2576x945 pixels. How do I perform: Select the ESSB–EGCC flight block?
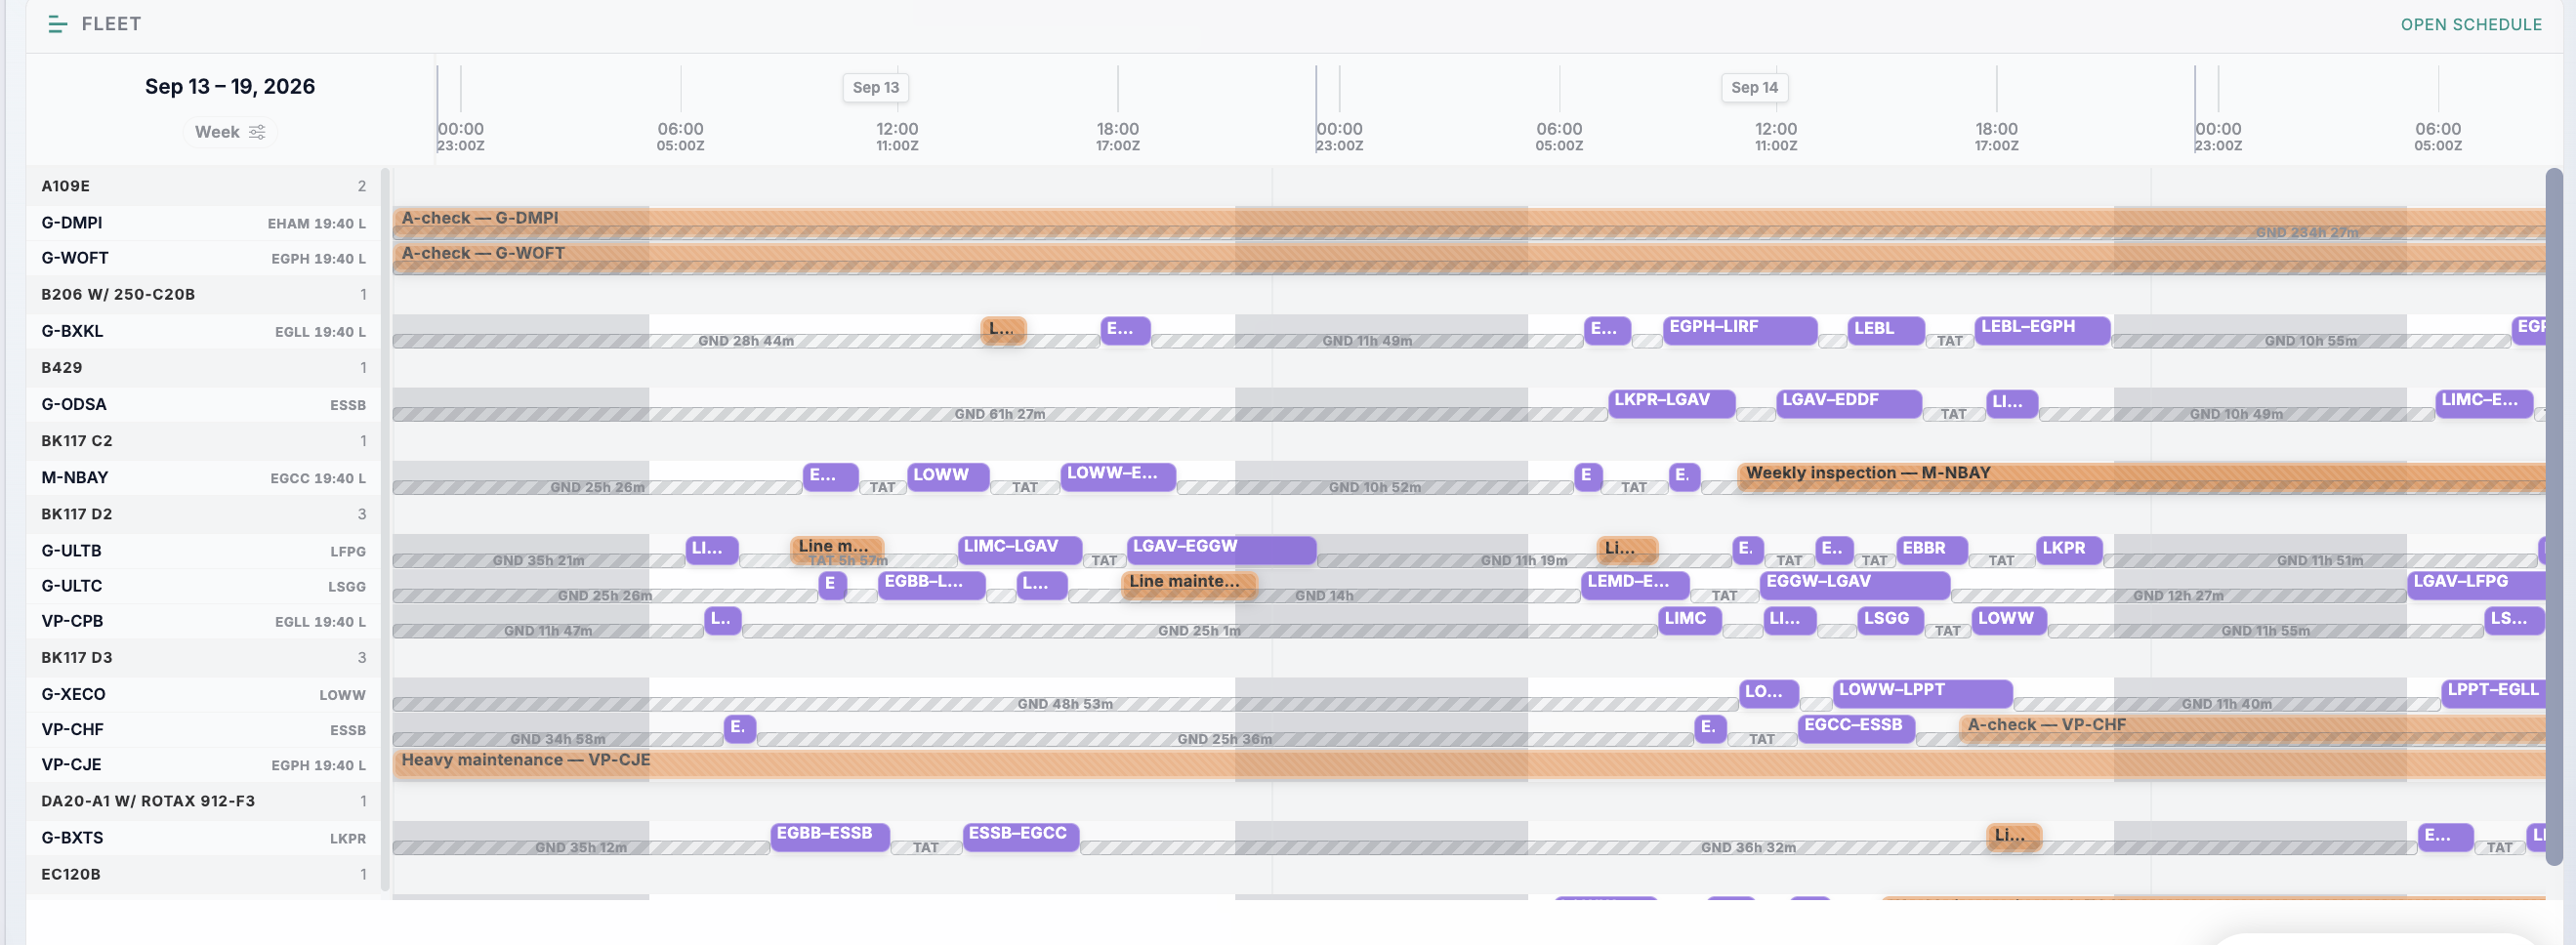1021,836
